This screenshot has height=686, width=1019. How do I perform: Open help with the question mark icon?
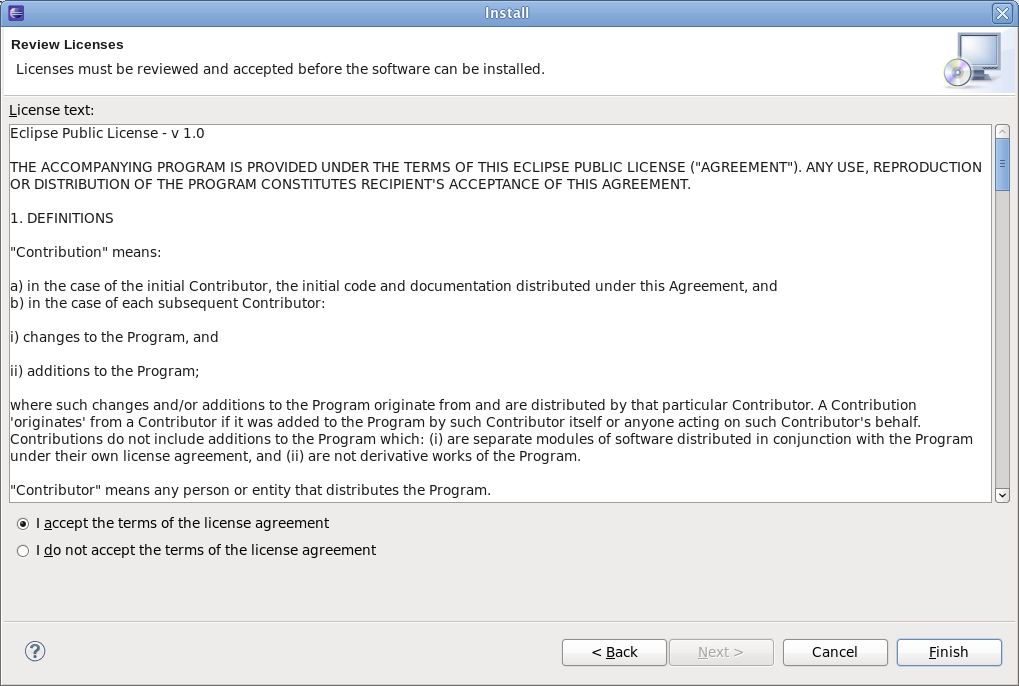point(35,651)
